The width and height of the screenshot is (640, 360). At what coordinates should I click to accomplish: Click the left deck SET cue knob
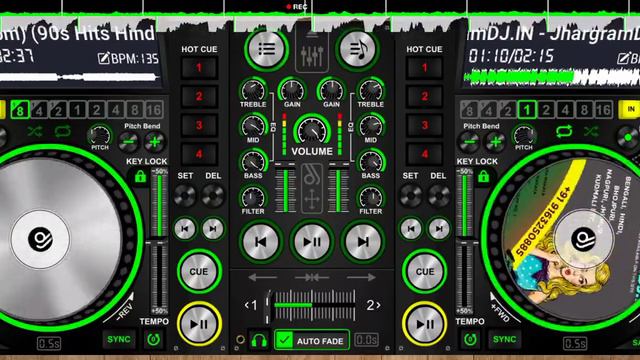pos(185,196)
